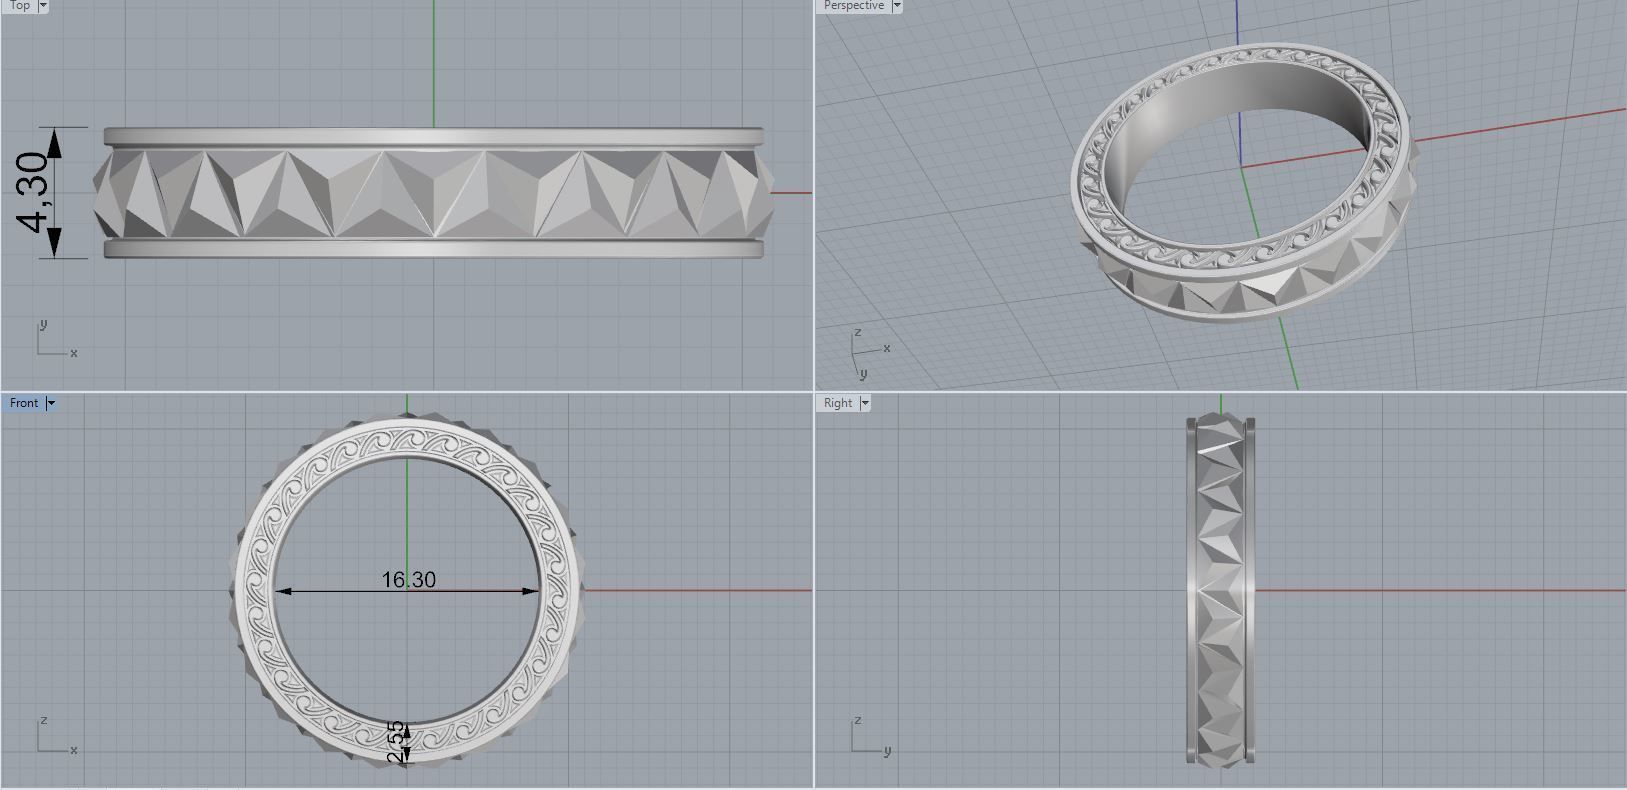Image resolution: width=1627 pixels, height=790 pixels.
Task: Click the ring band in Top viewport
Action: pos(434,193)
